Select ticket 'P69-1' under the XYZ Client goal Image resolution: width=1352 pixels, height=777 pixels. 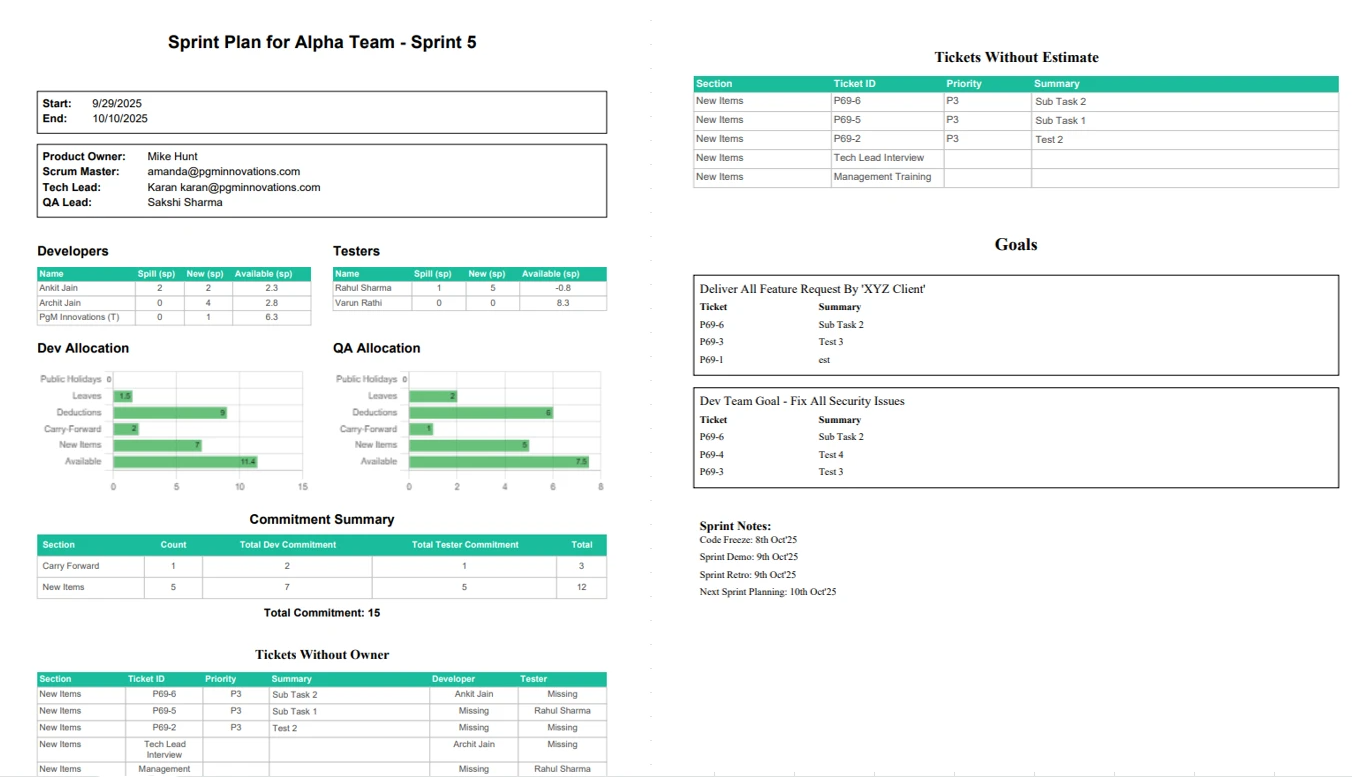click(711, 360)
